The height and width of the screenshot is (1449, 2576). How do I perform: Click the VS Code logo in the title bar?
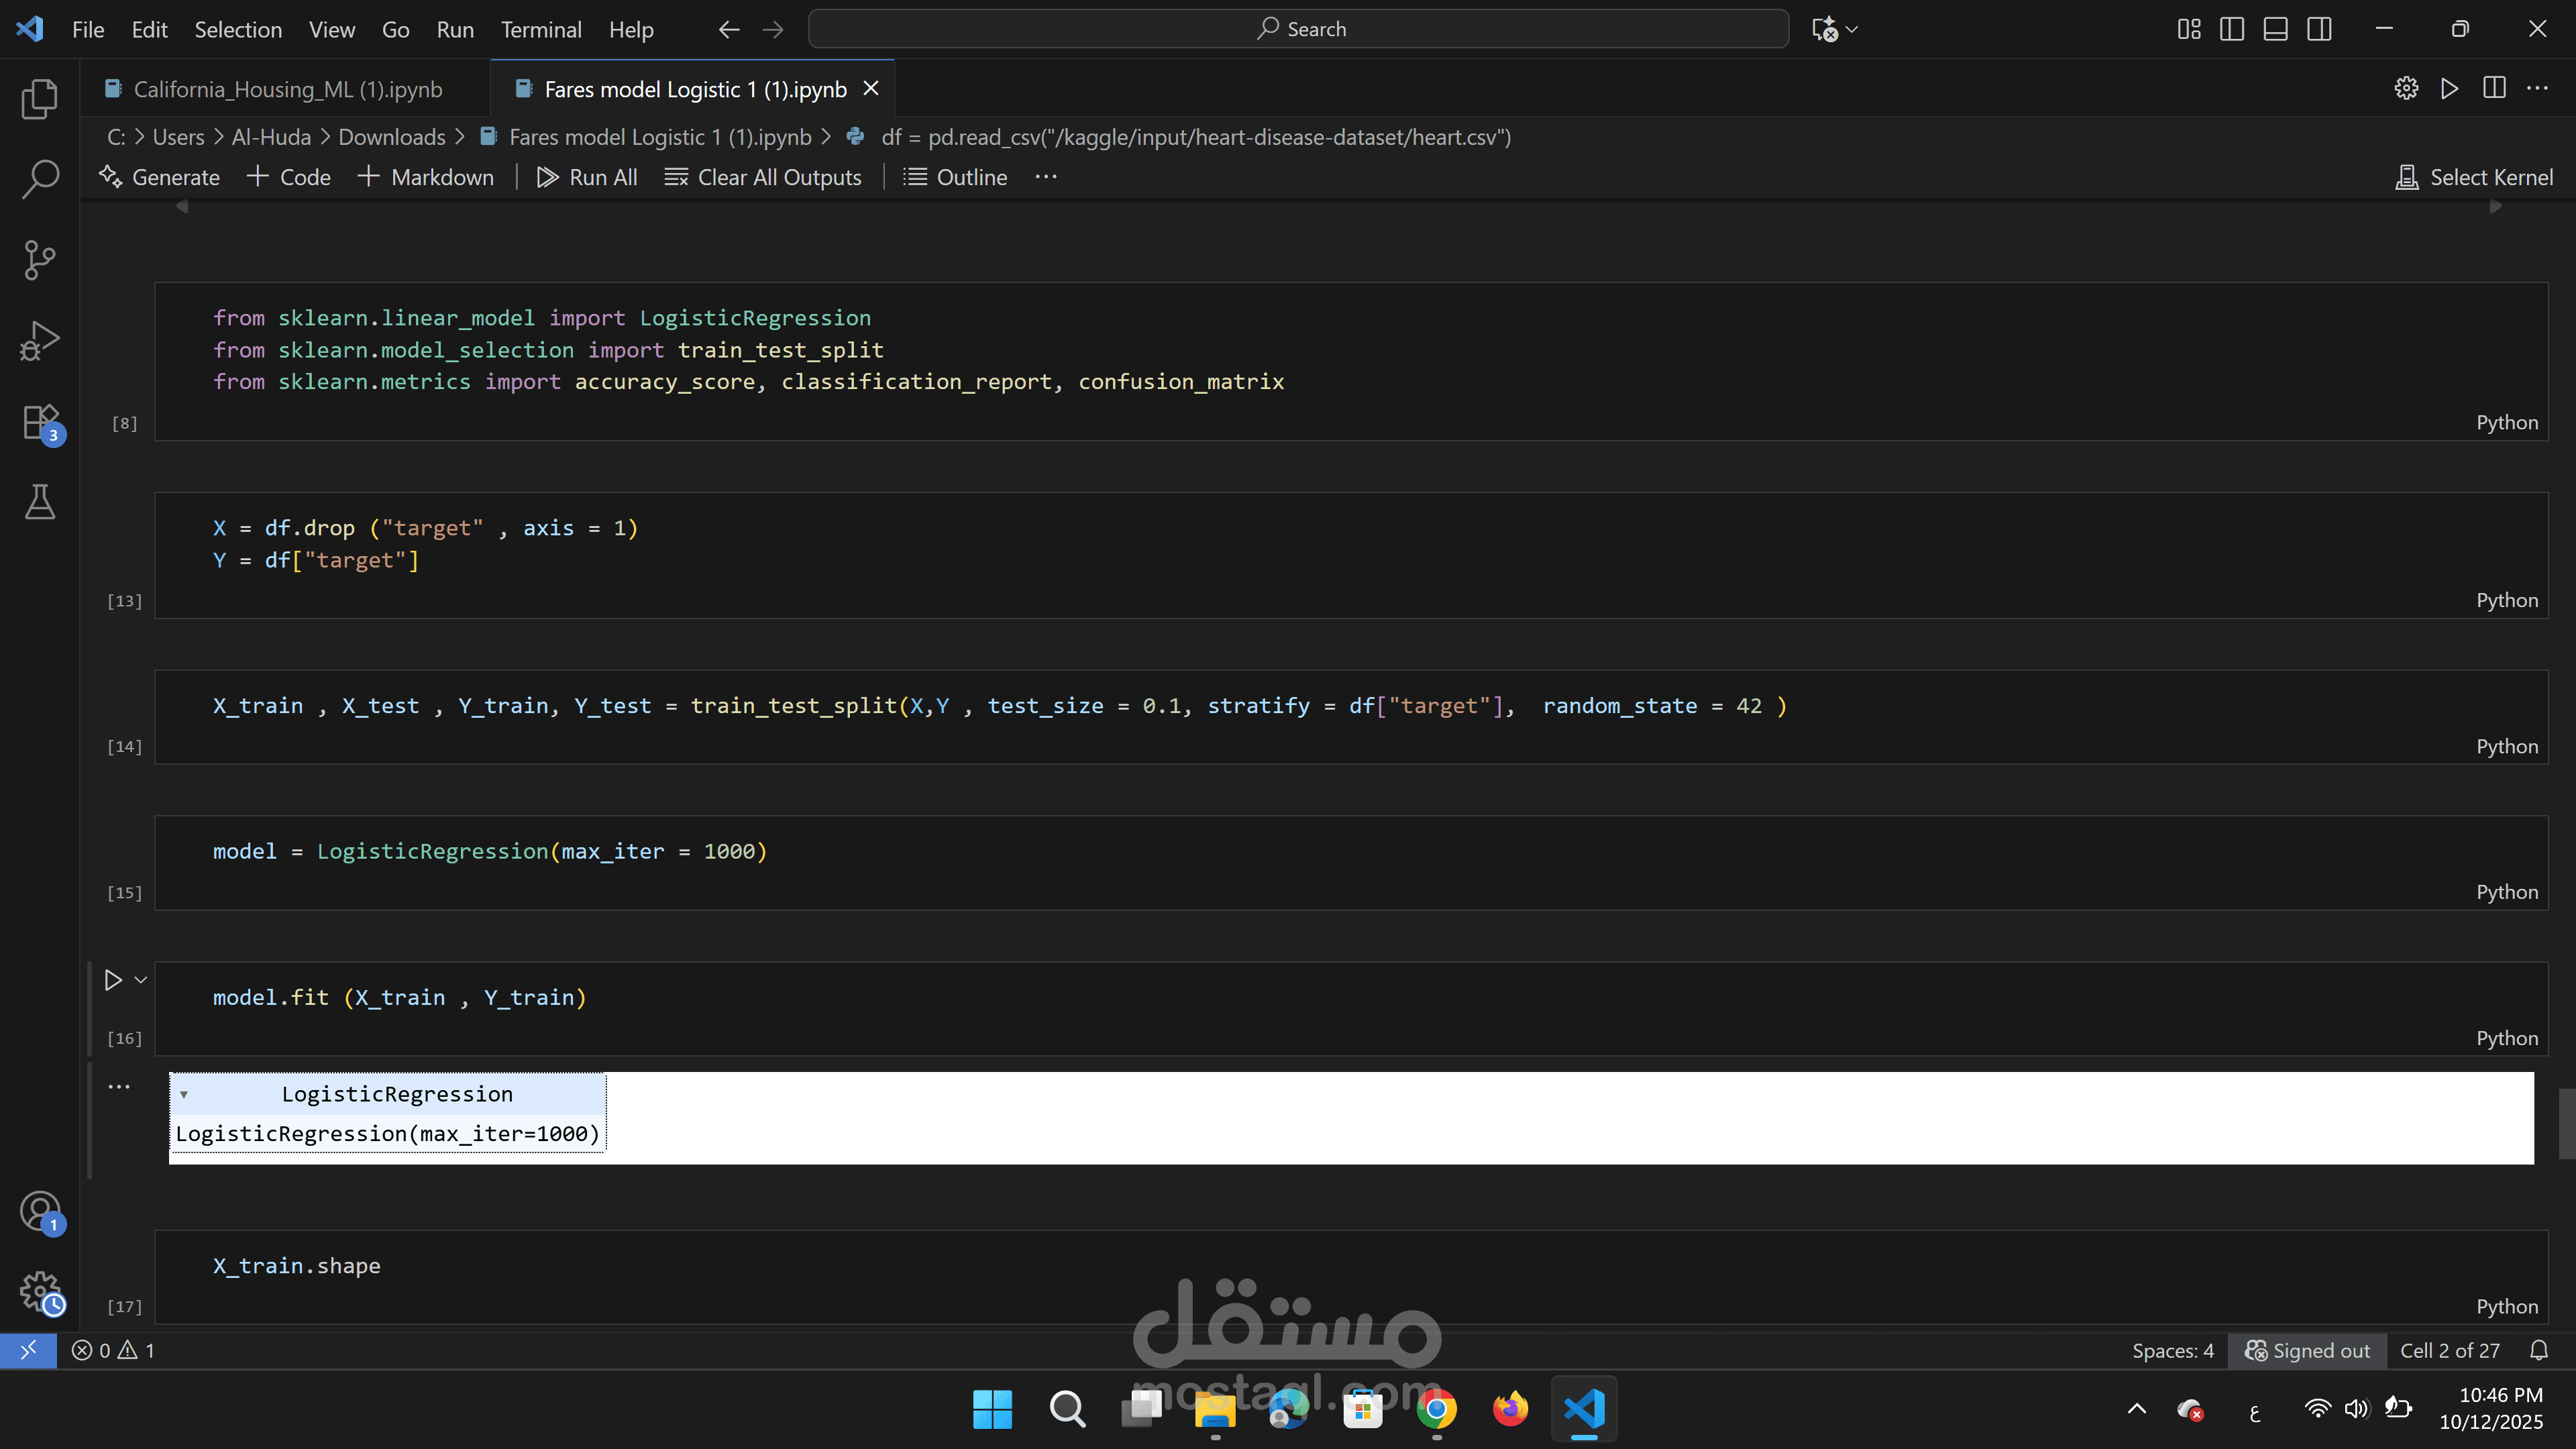(30, 29)
